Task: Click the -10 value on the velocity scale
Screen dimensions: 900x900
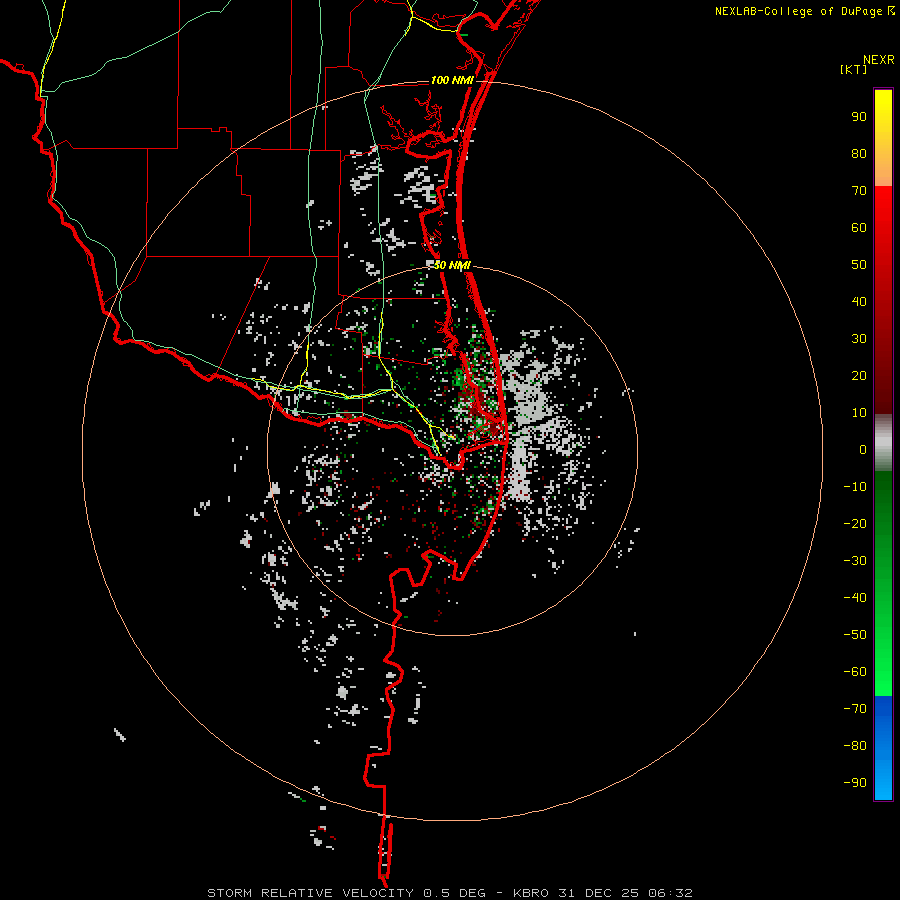Action: point(855,487)
